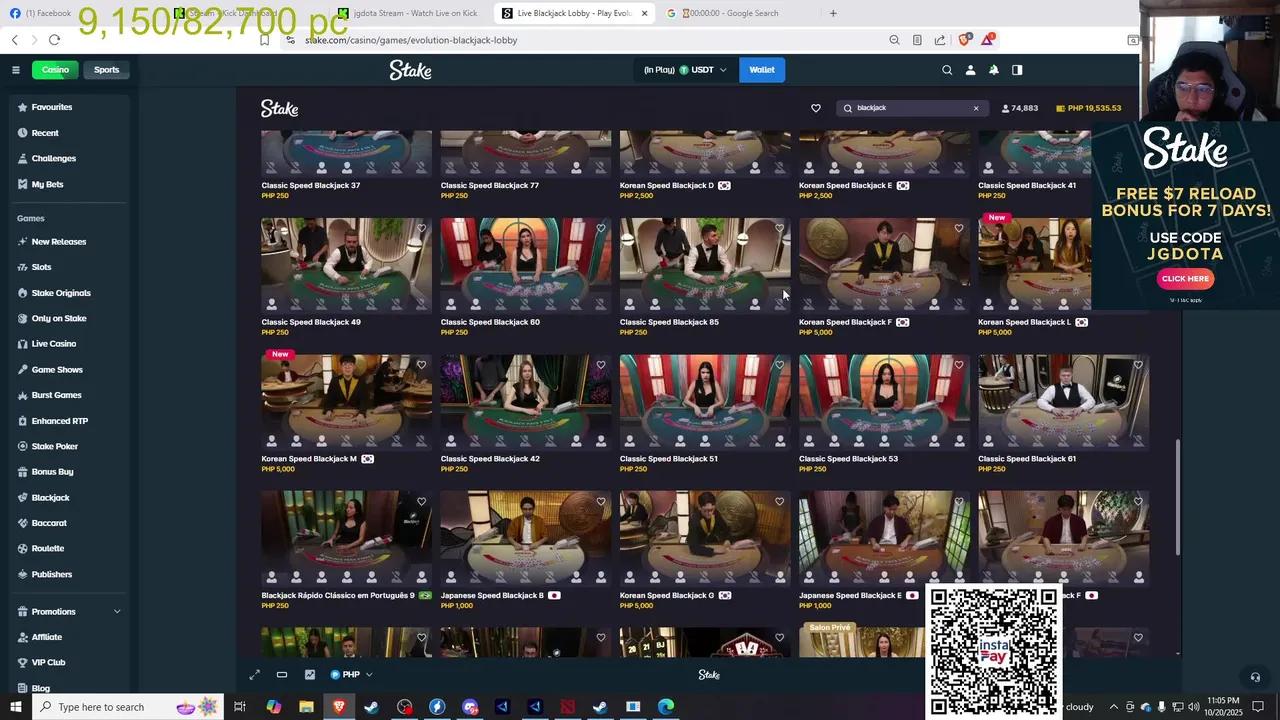Open the PHP currency dropdown below the game
The width and height of the screenshot is (1280, 720).
[351, 675]
